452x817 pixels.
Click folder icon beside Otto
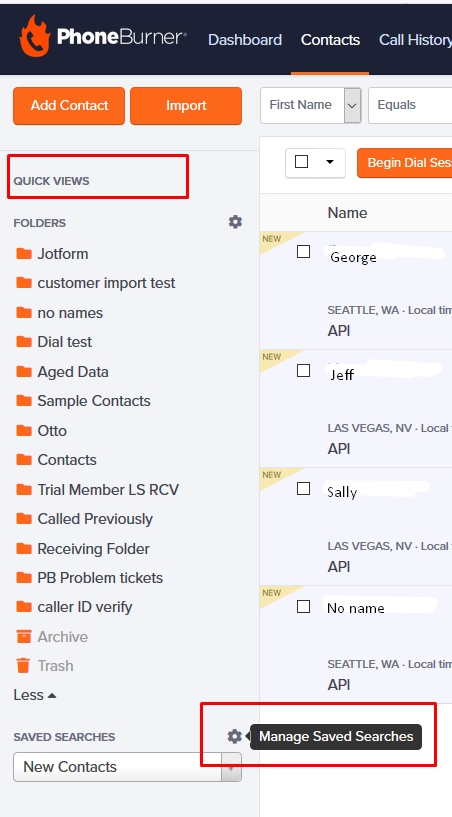[x=23, y=430]
